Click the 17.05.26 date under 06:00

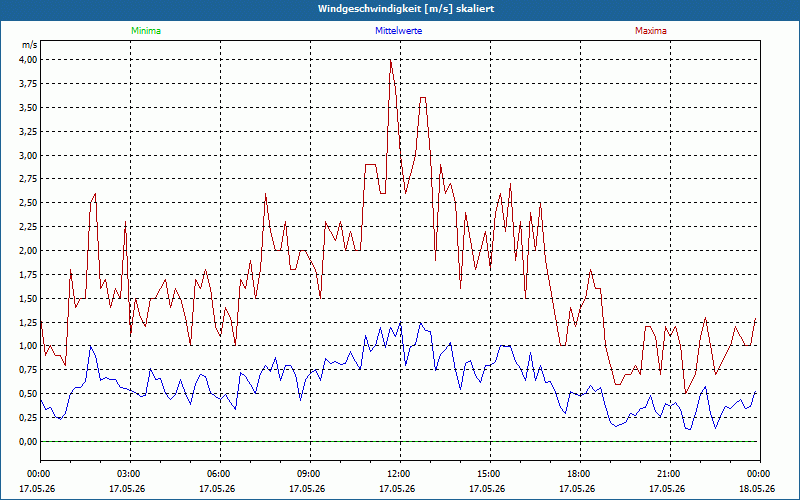217,489
